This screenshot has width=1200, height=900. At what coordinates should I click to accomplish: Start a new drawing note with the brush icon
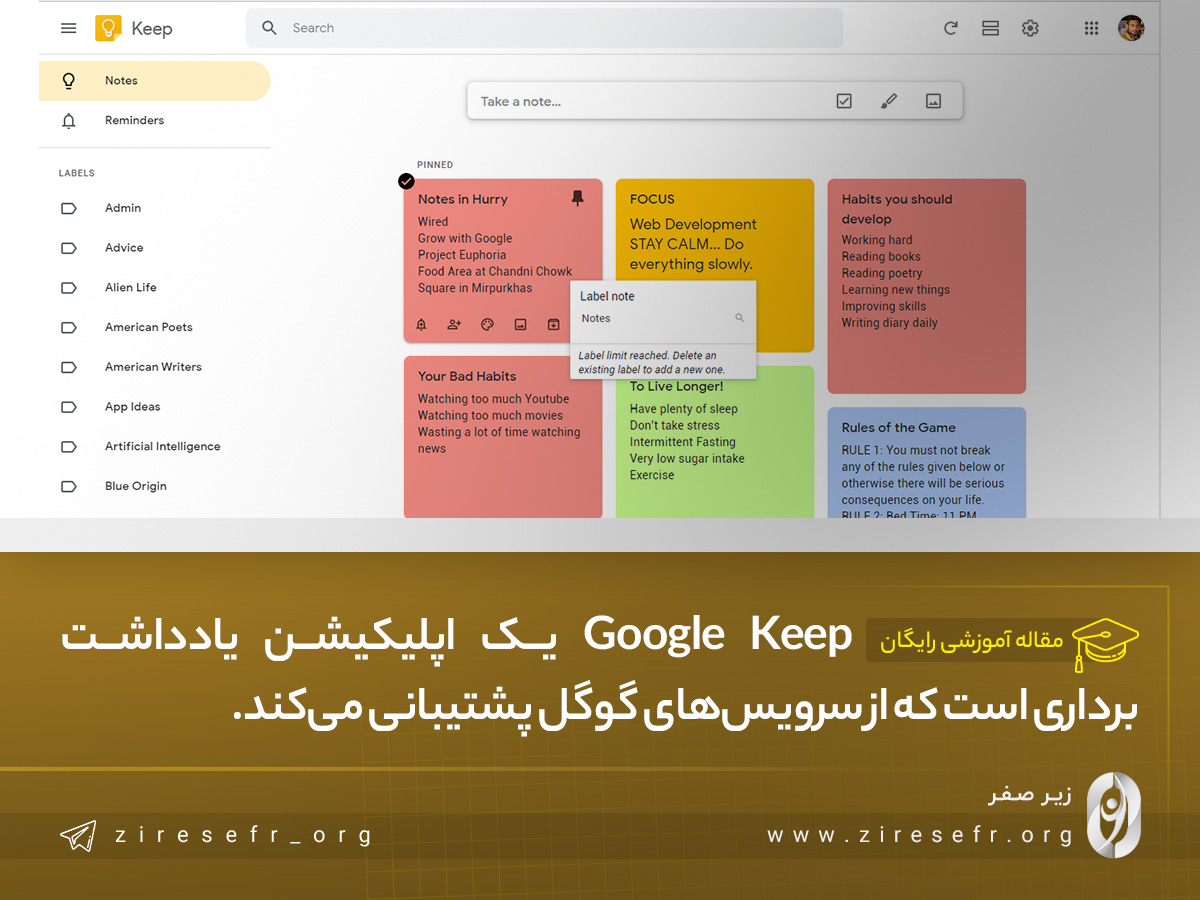[x=889, y=100]
